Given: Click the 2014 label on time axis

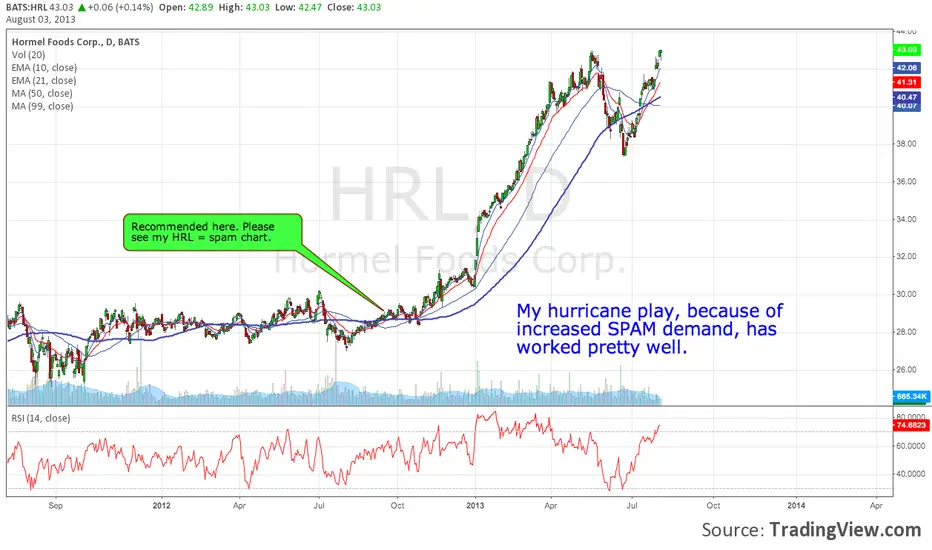Looking at the screenshot, I should pyautogui.click(x=796, y=505).
